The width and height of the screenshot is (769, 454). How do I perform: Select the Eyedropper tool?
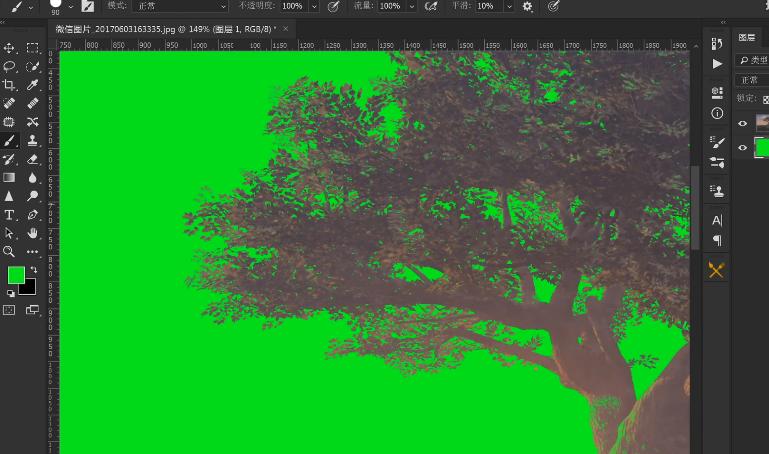point(32,85)
